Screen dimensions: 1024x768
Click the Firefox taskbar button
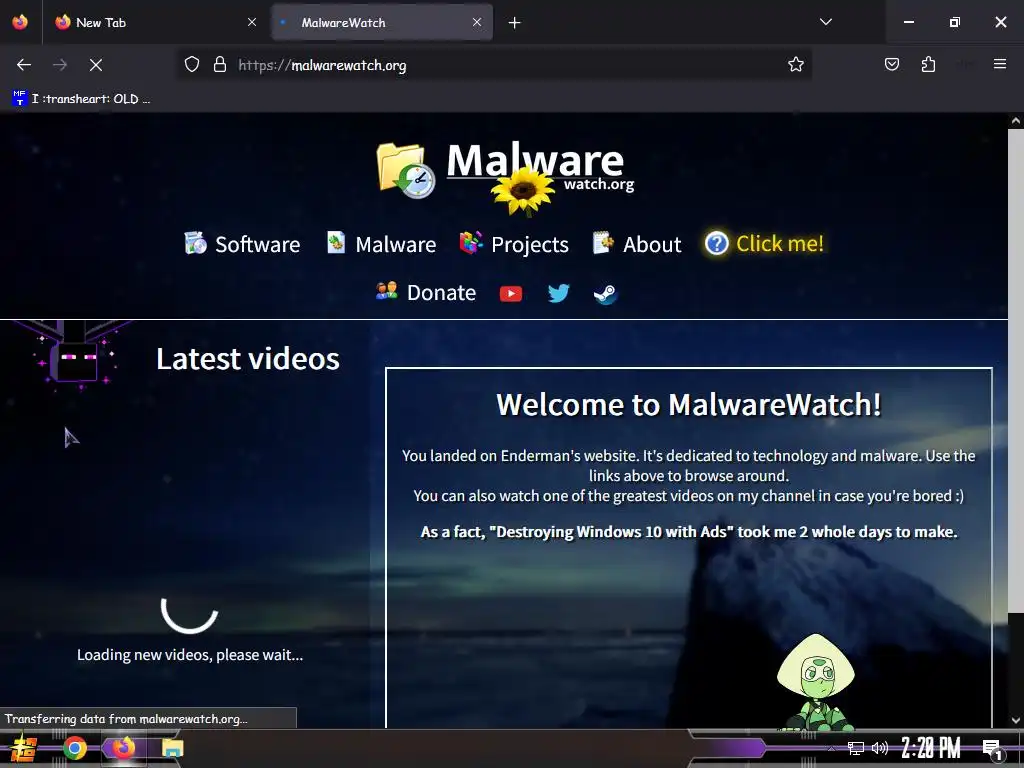[123, 748]
